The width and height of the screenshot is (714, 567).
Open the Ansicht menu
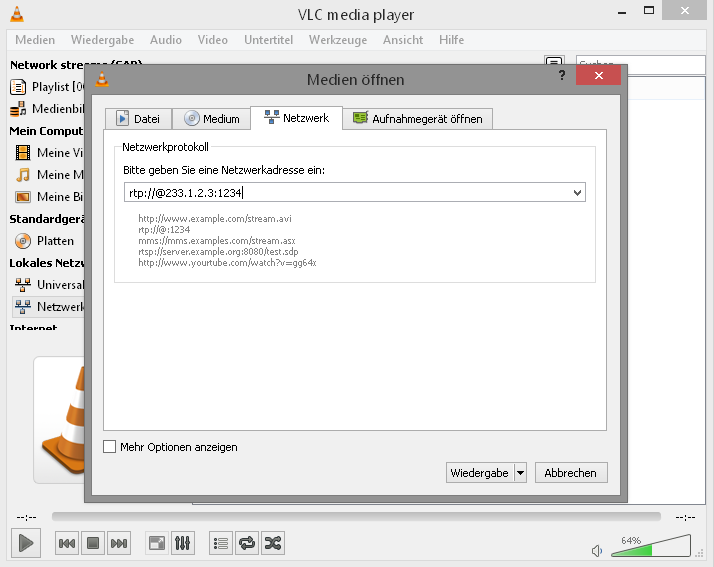pyautogui.click(x=403, y=40)
